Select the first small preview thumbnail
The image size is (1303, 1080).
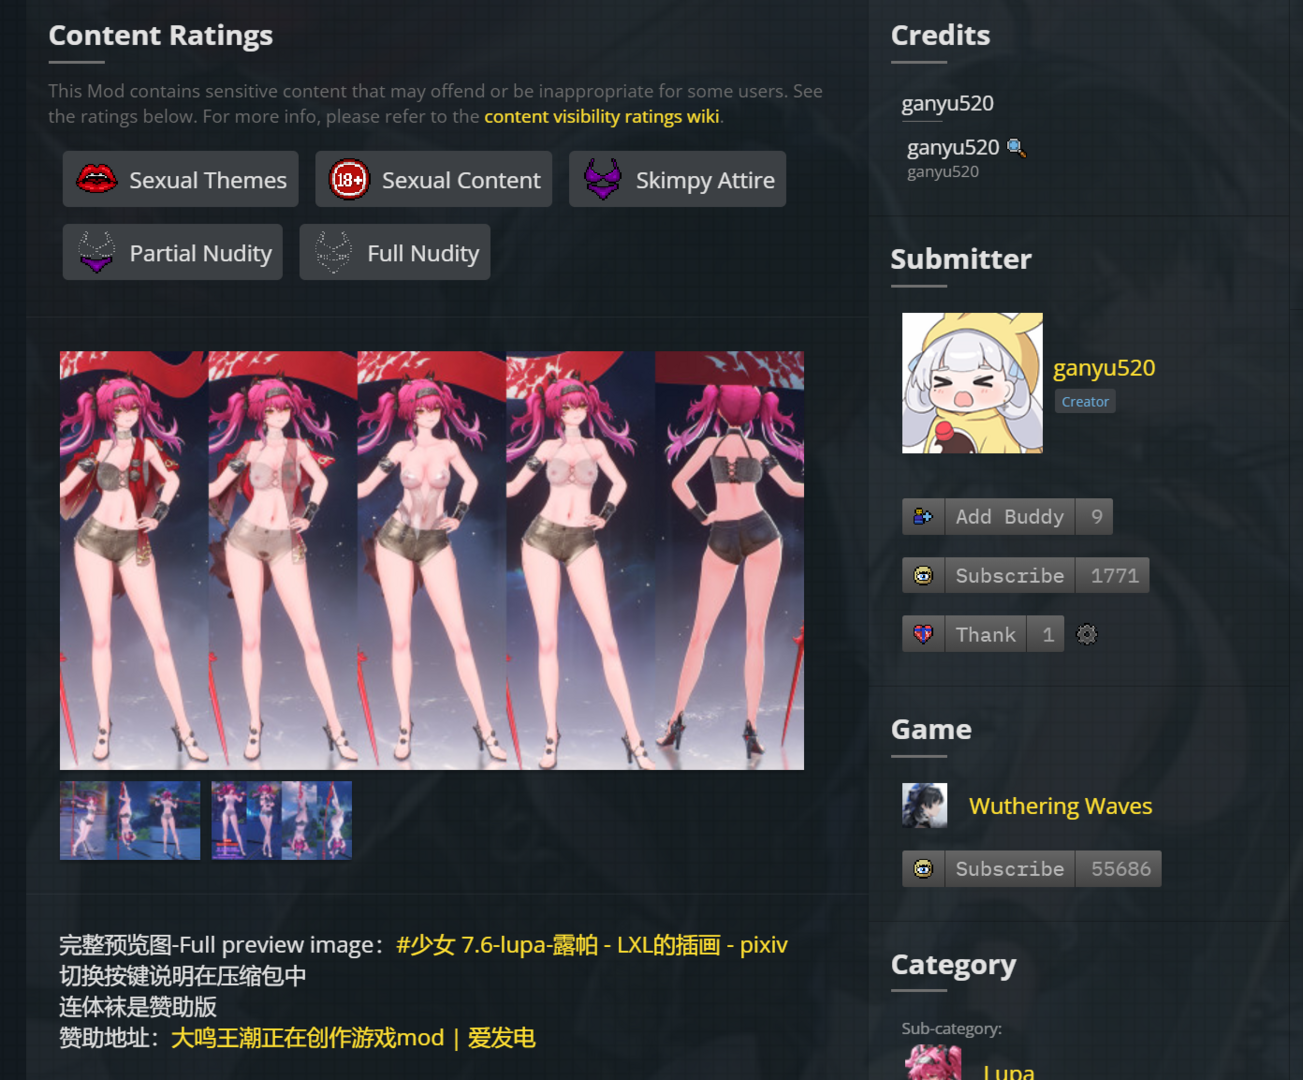pos(130,820)
